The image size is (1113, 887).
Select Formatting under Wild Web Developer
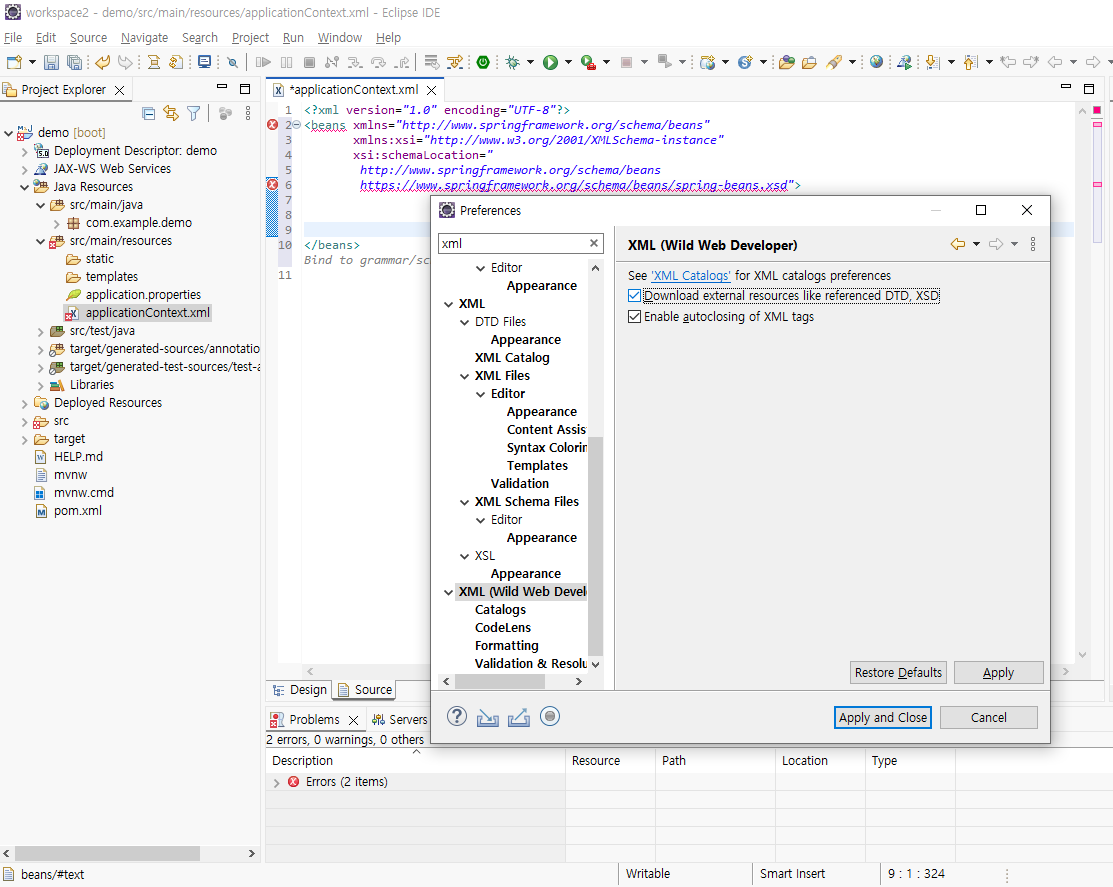506,646
